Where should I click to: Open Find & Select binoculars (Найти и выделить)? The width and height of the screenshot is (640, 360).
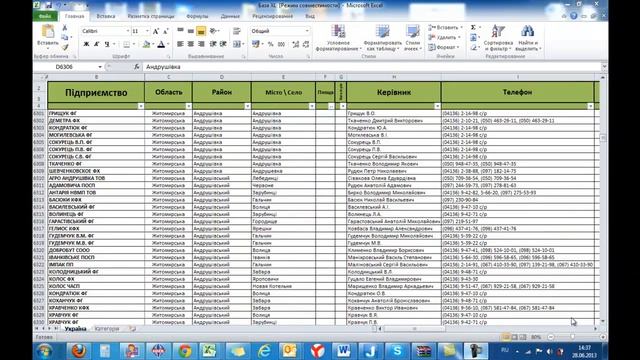(x=527, y=37)
